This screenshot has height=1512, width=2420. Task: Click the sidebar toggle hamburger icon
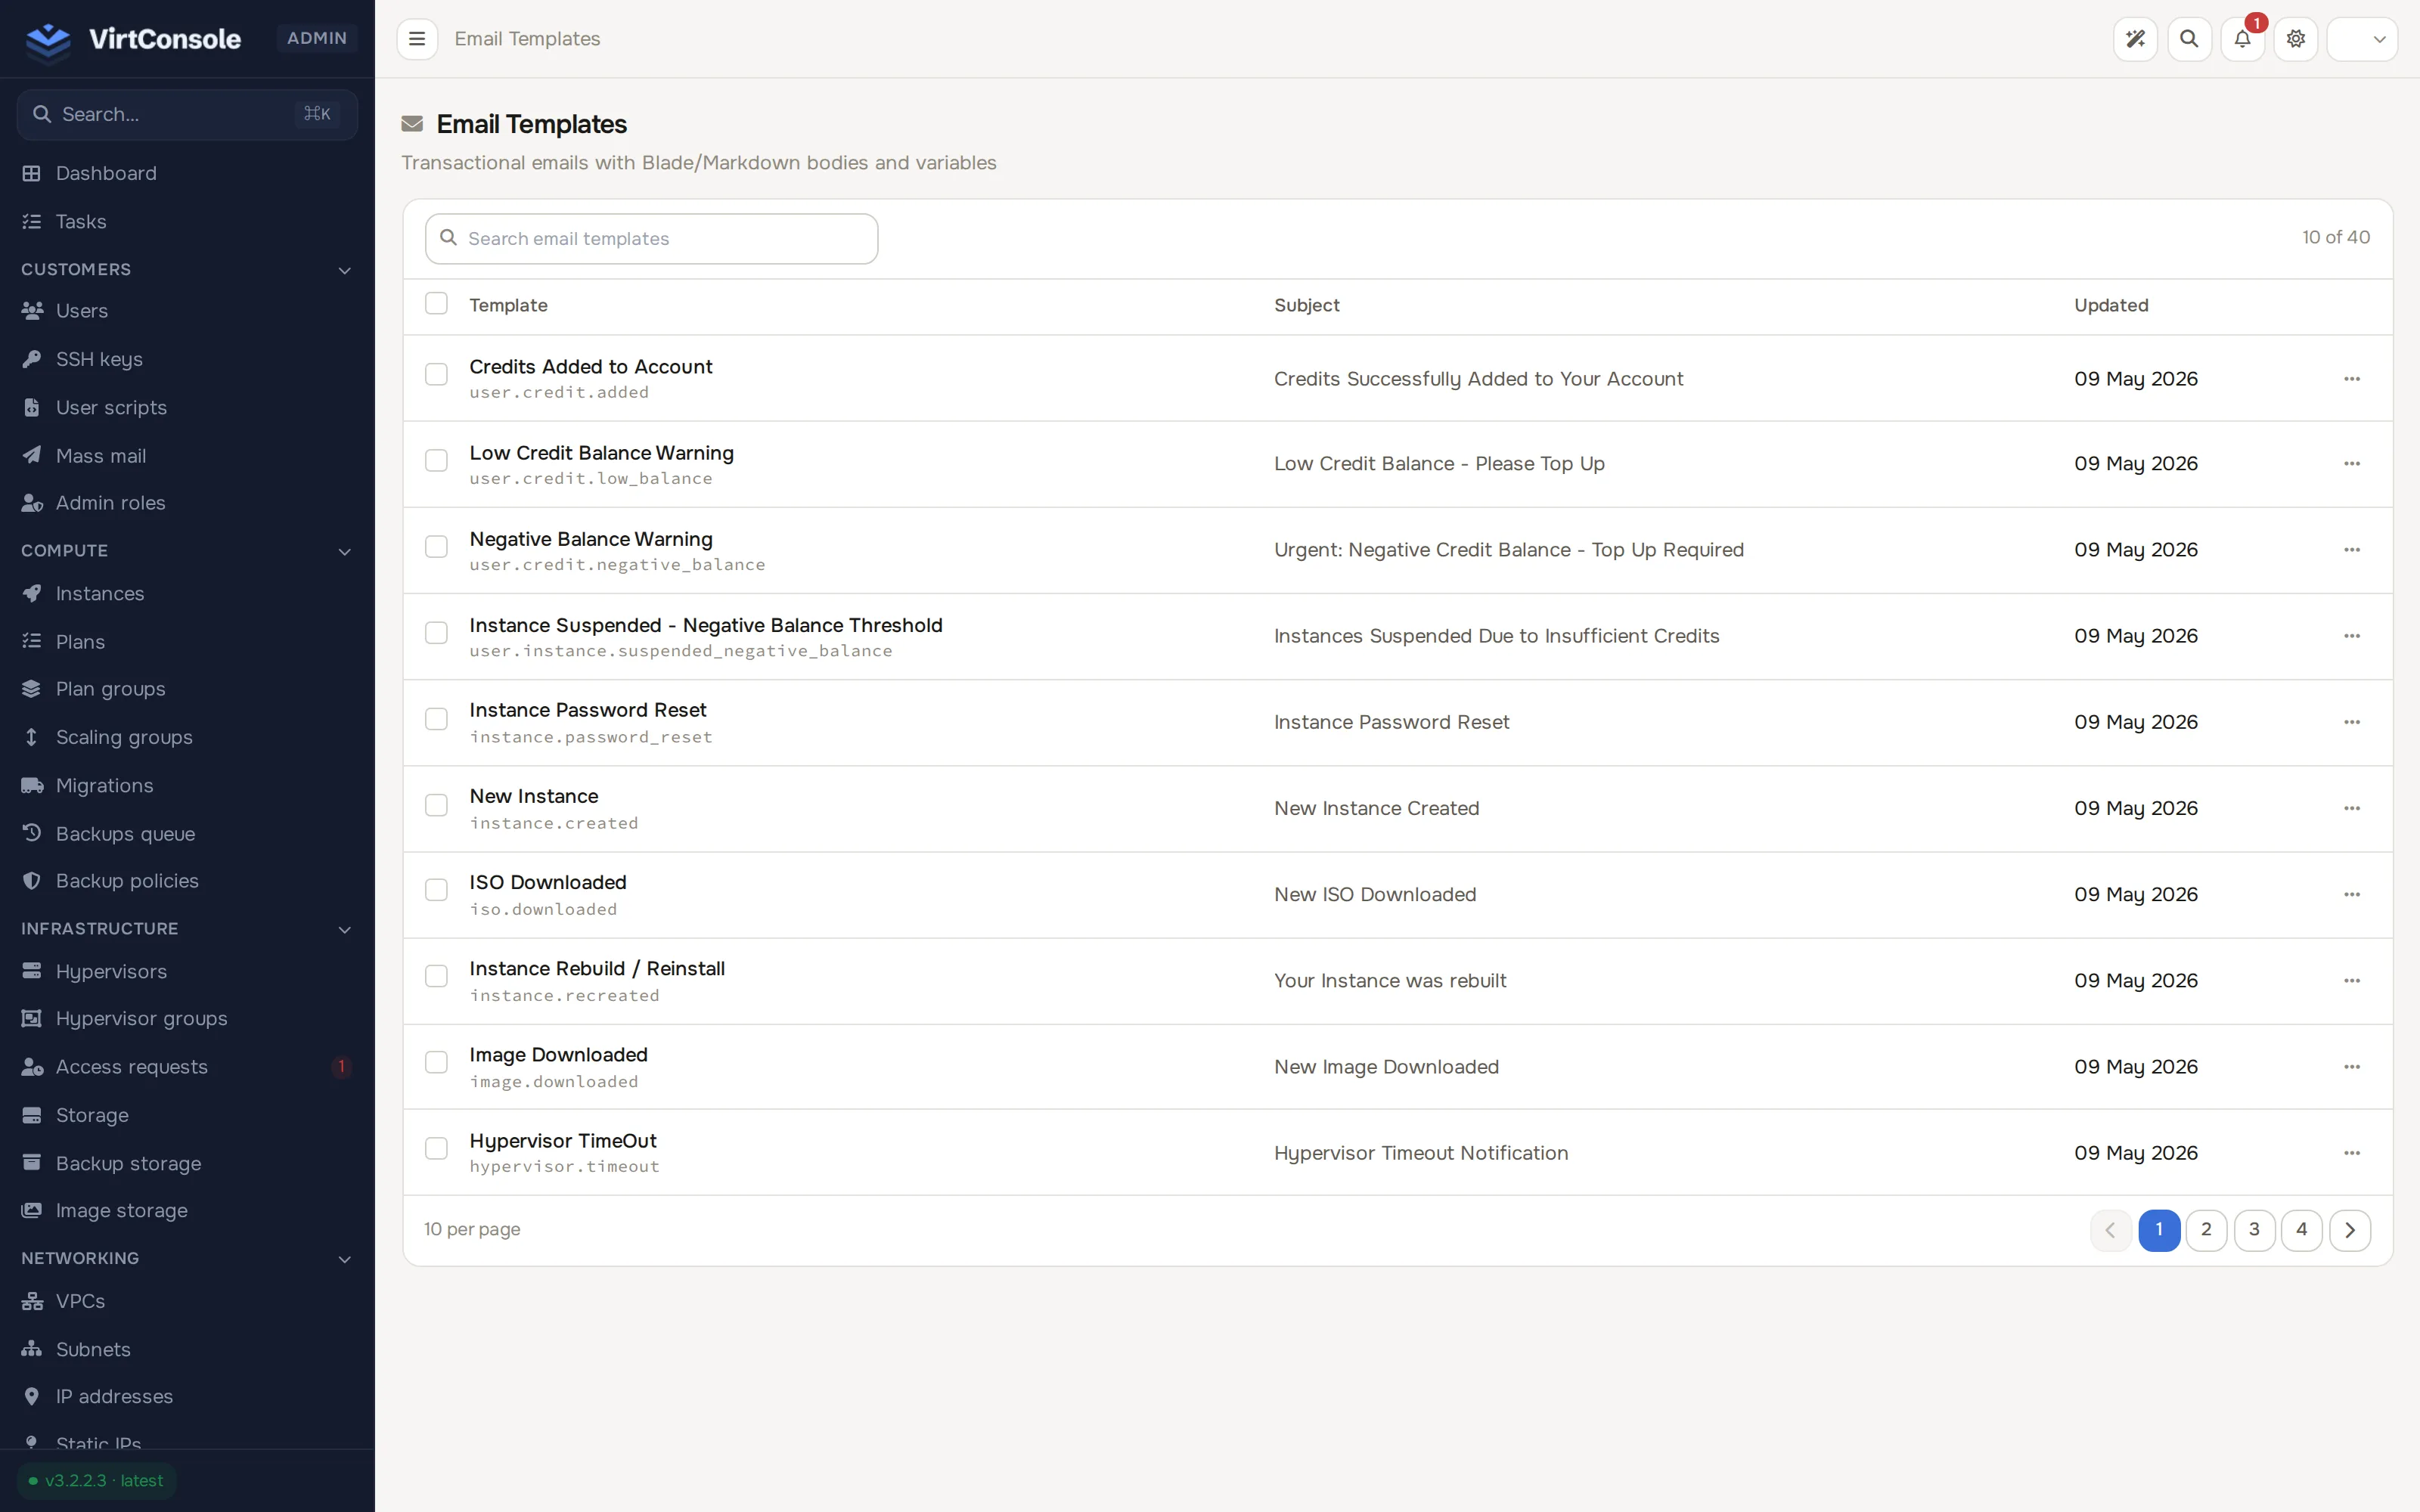(x=417, y=39)
